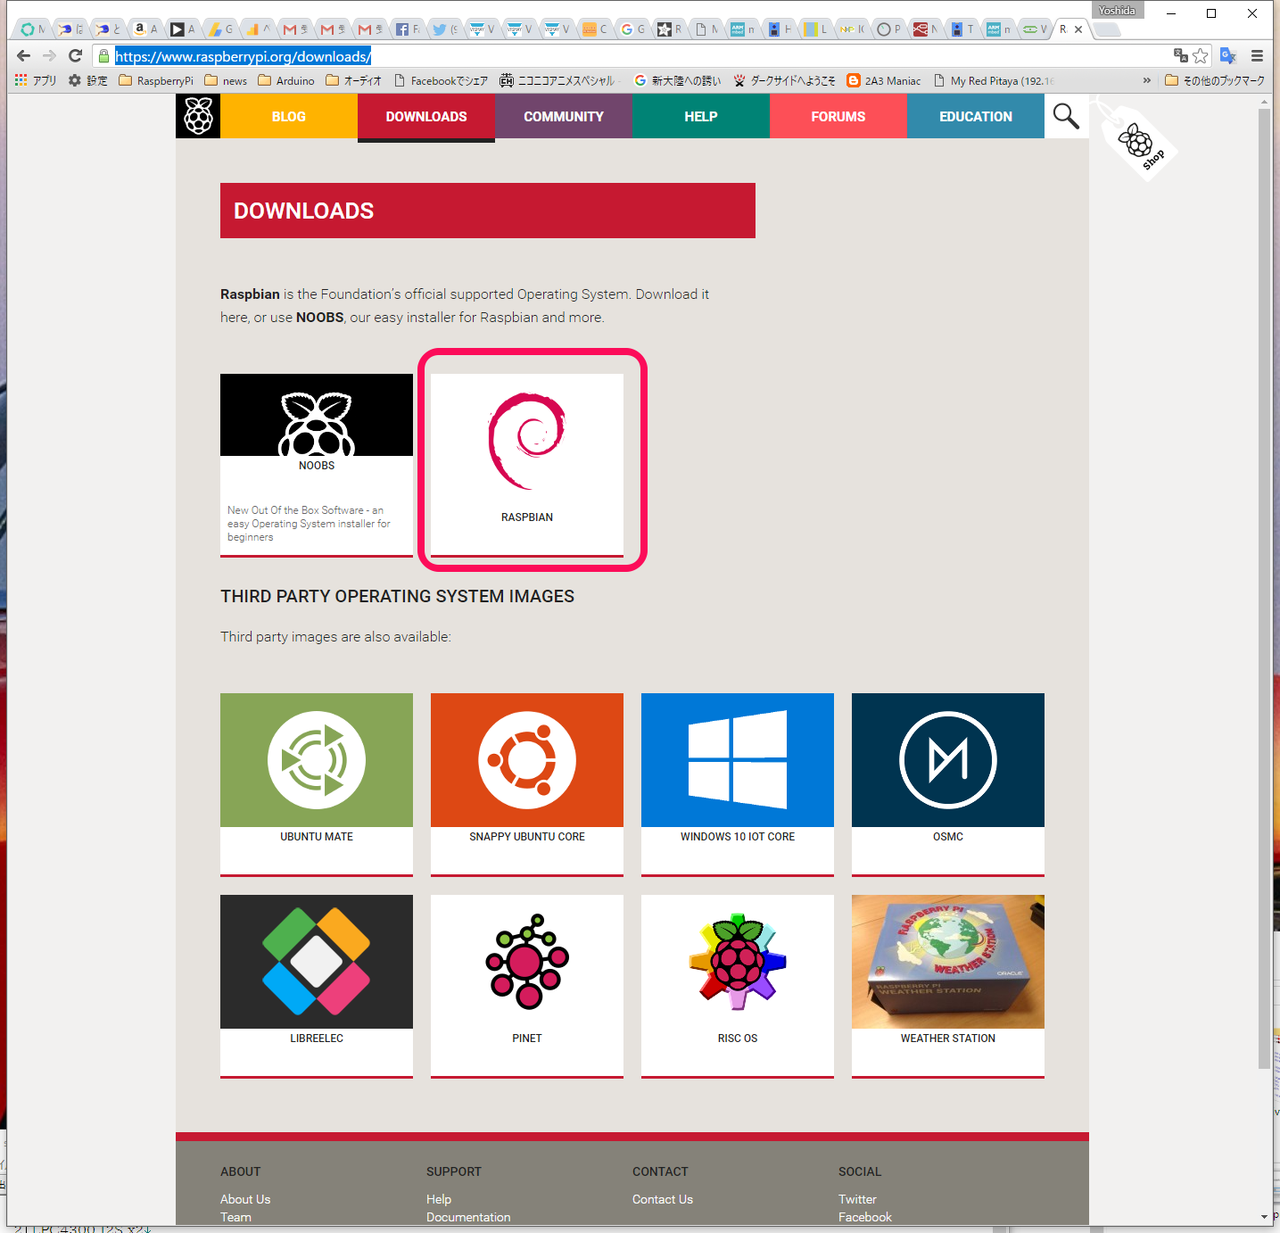Reload the page with refresh icon

(75, 56)
